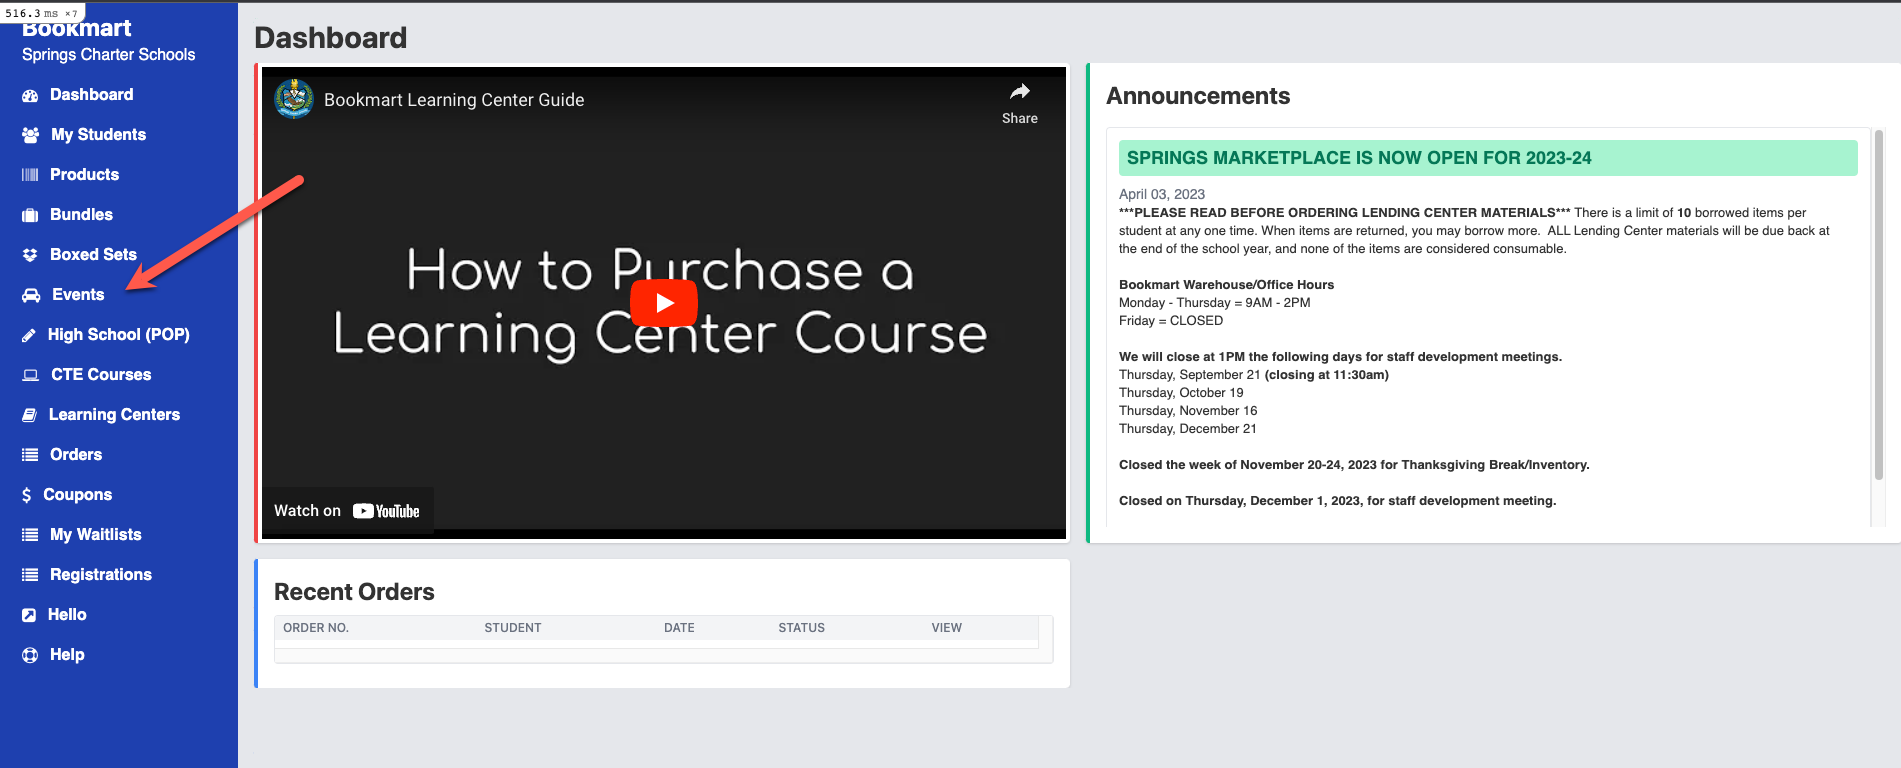Click the April 03, 2023 date text

coord(1162,194)
